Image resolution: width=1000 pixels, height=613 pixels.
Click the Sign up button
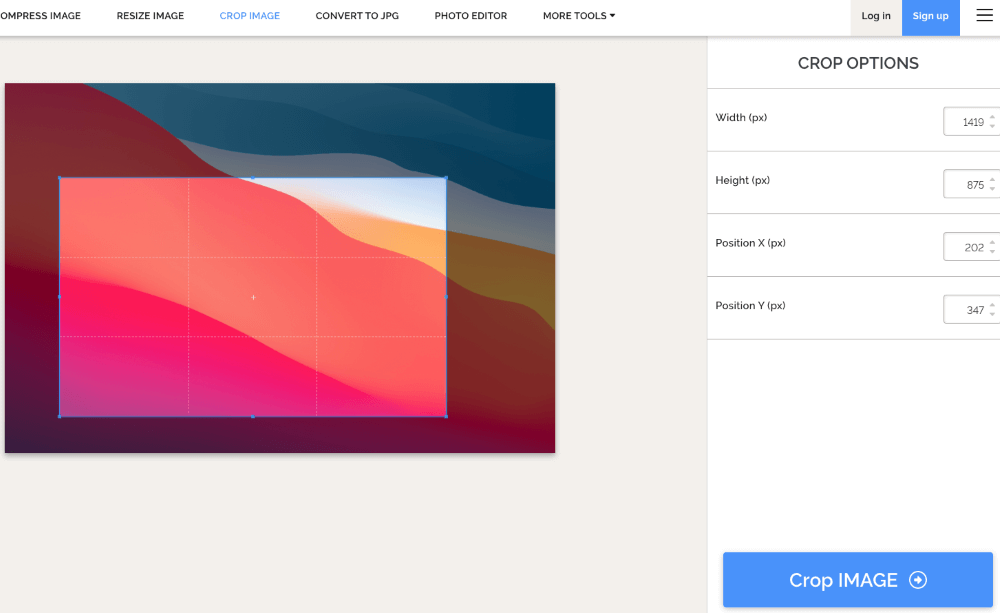pos(930,16)
